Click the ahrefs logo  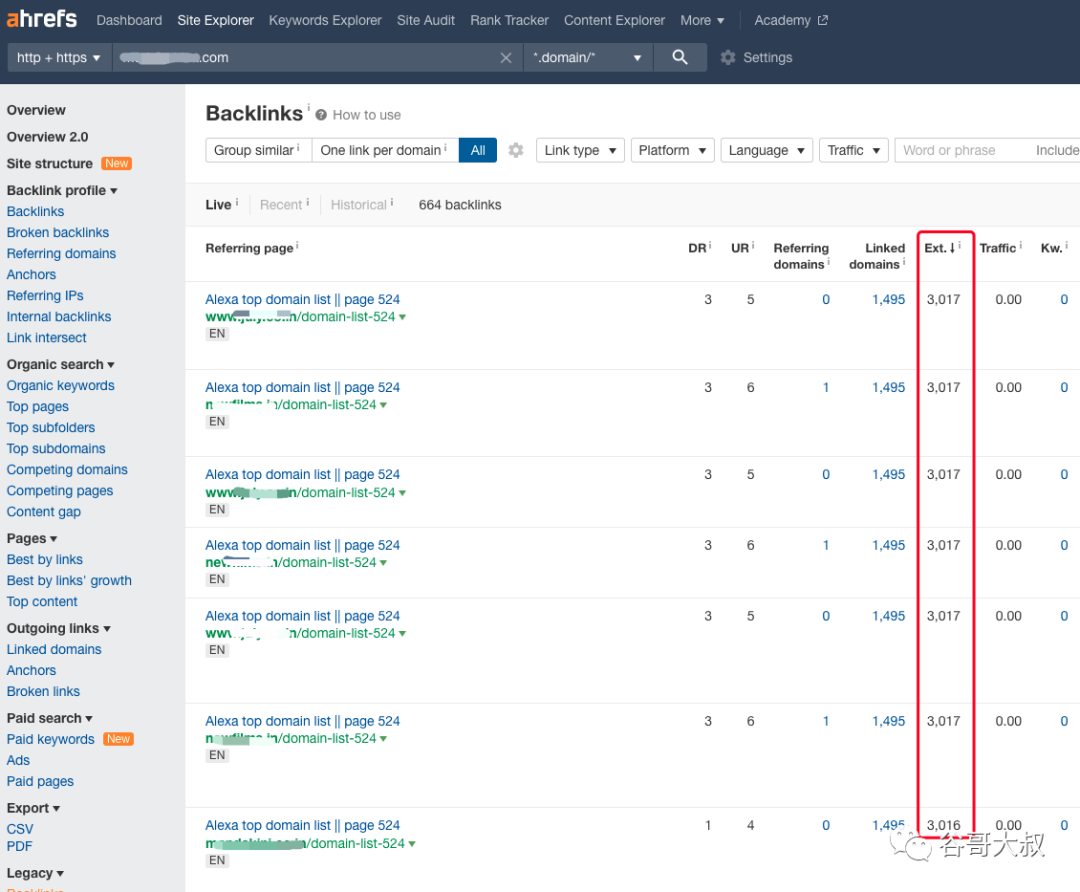41,19
